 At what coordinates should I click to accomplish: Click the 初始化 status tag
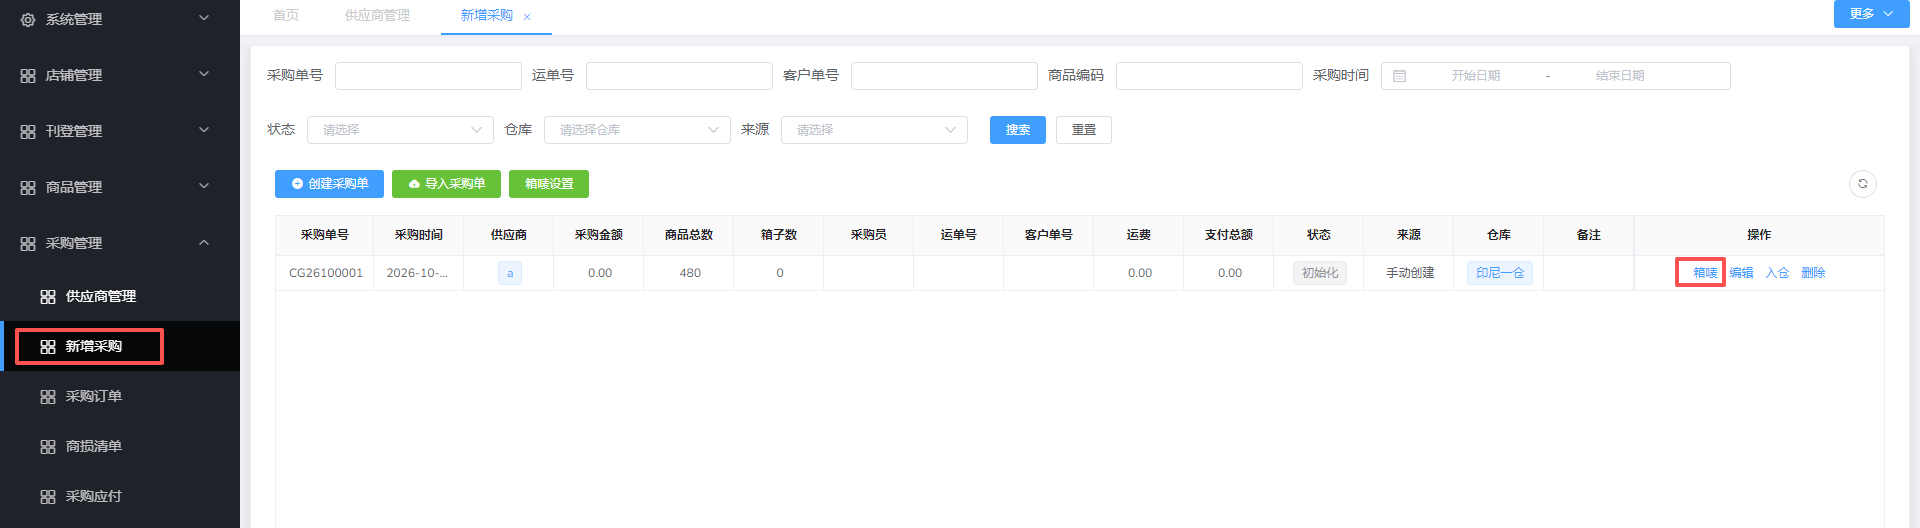1320,273
